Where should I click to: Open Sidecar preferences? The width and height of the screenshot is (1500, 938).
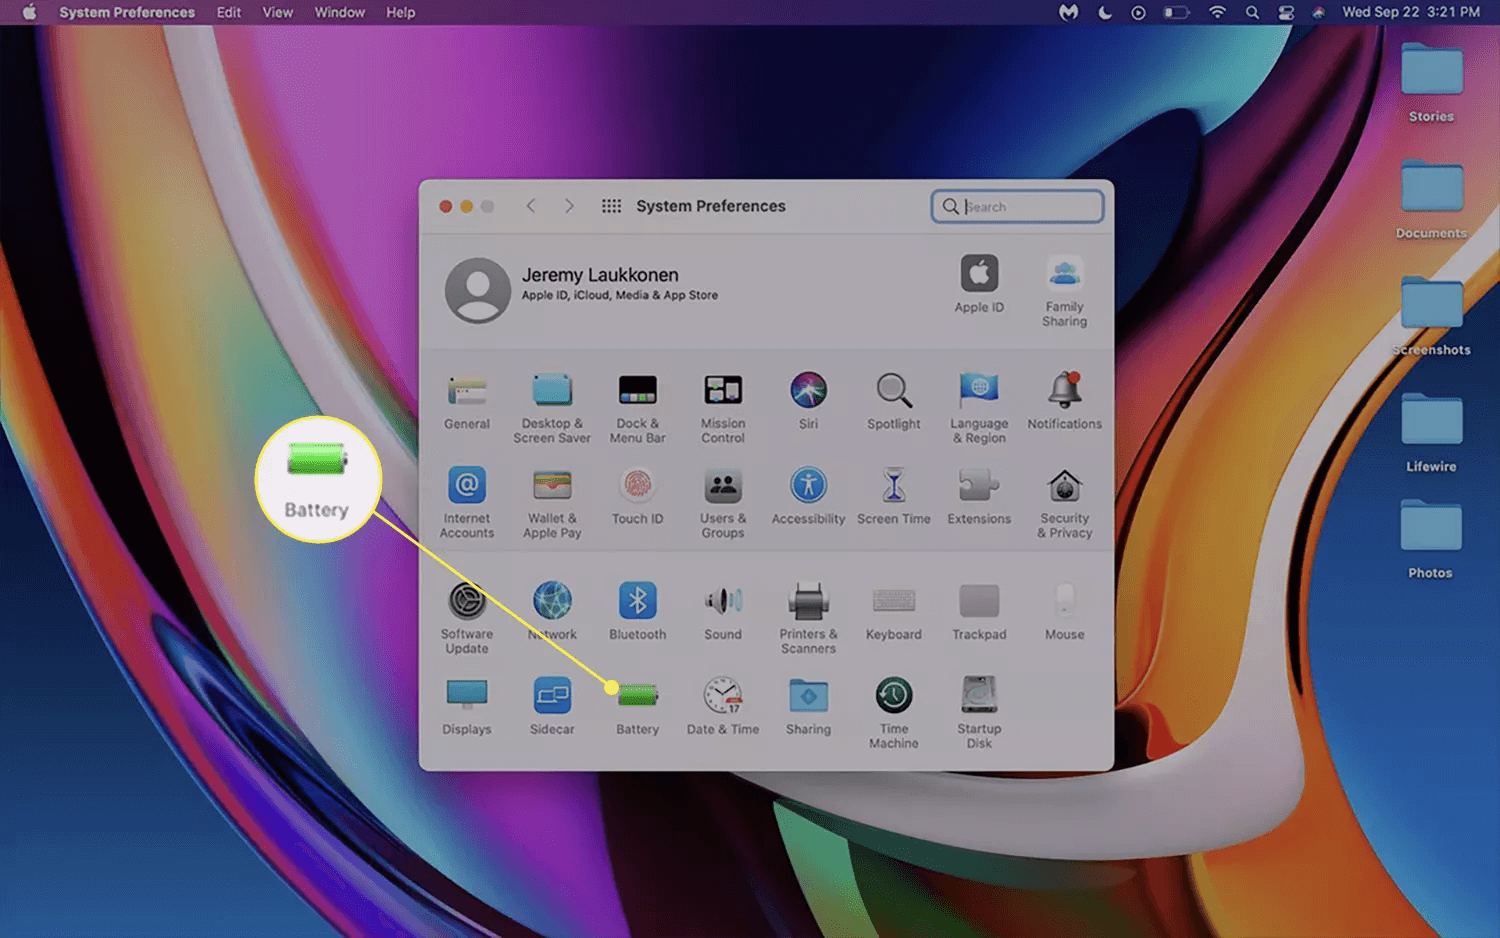pos(552,707)
